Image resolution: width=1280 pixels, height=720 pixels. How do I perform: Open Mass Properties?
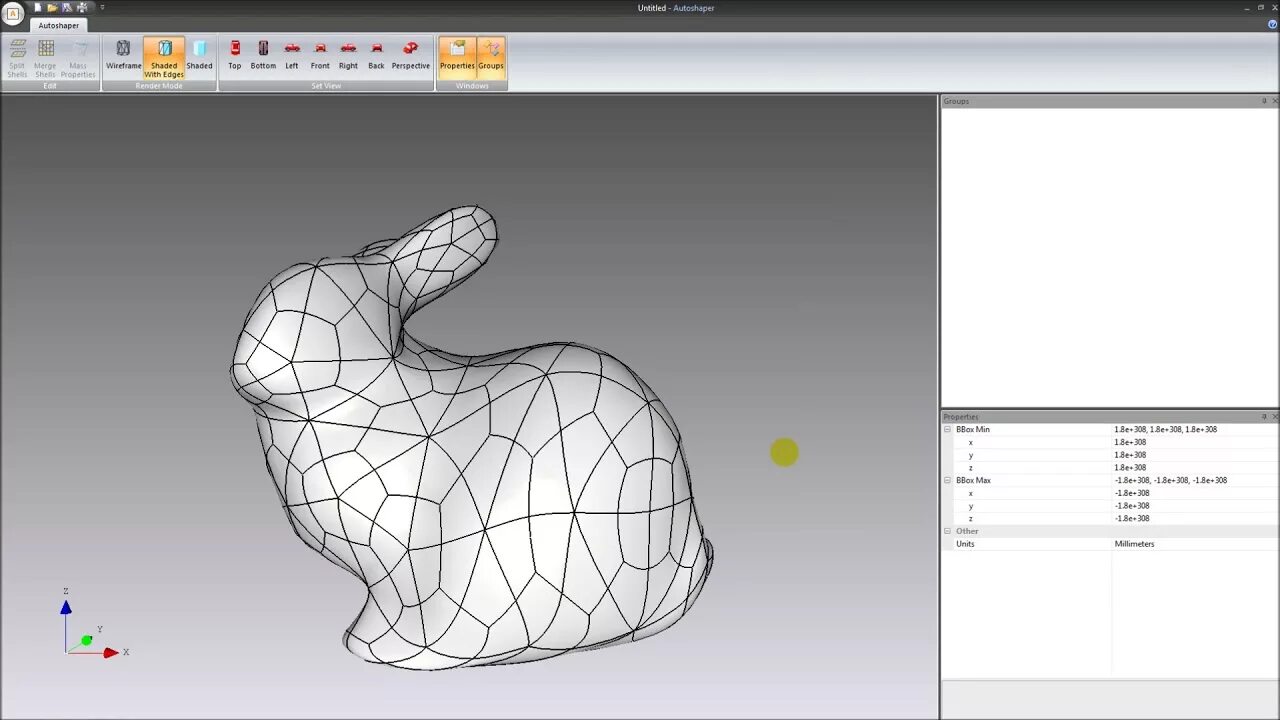[x=78, y=58]
